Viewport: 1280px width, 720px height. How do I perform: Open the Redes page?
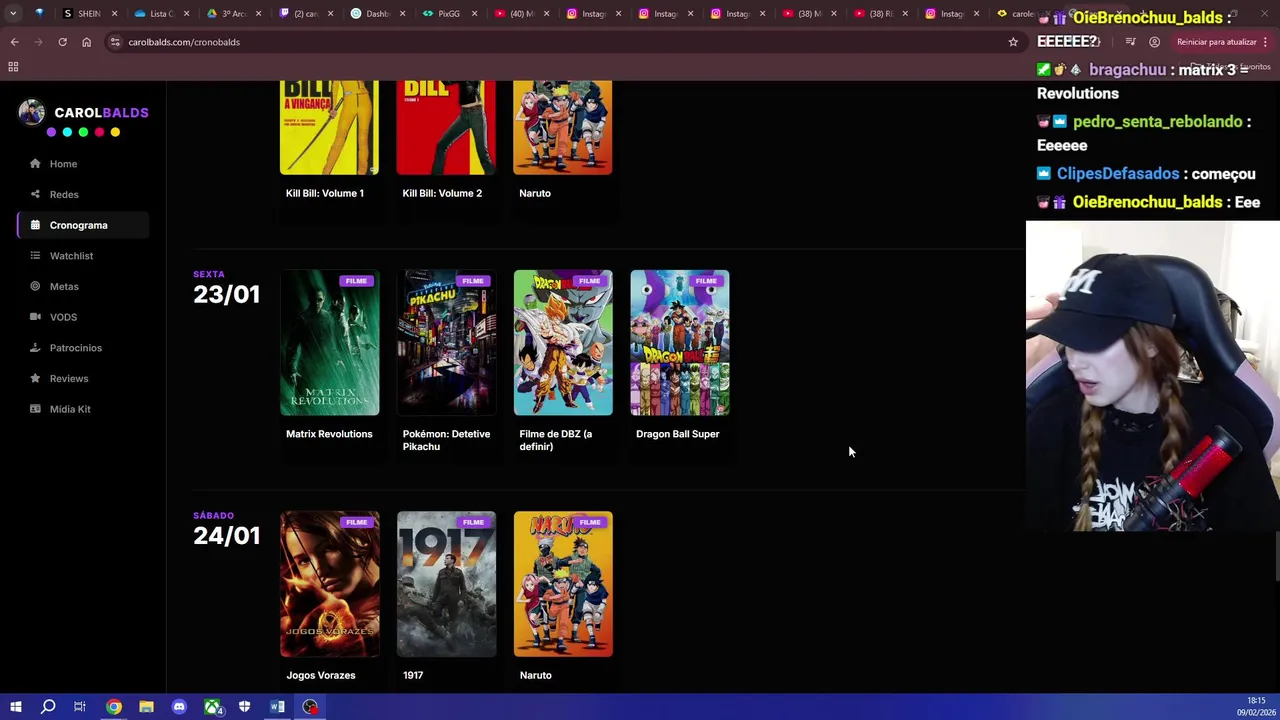[64, 194]
